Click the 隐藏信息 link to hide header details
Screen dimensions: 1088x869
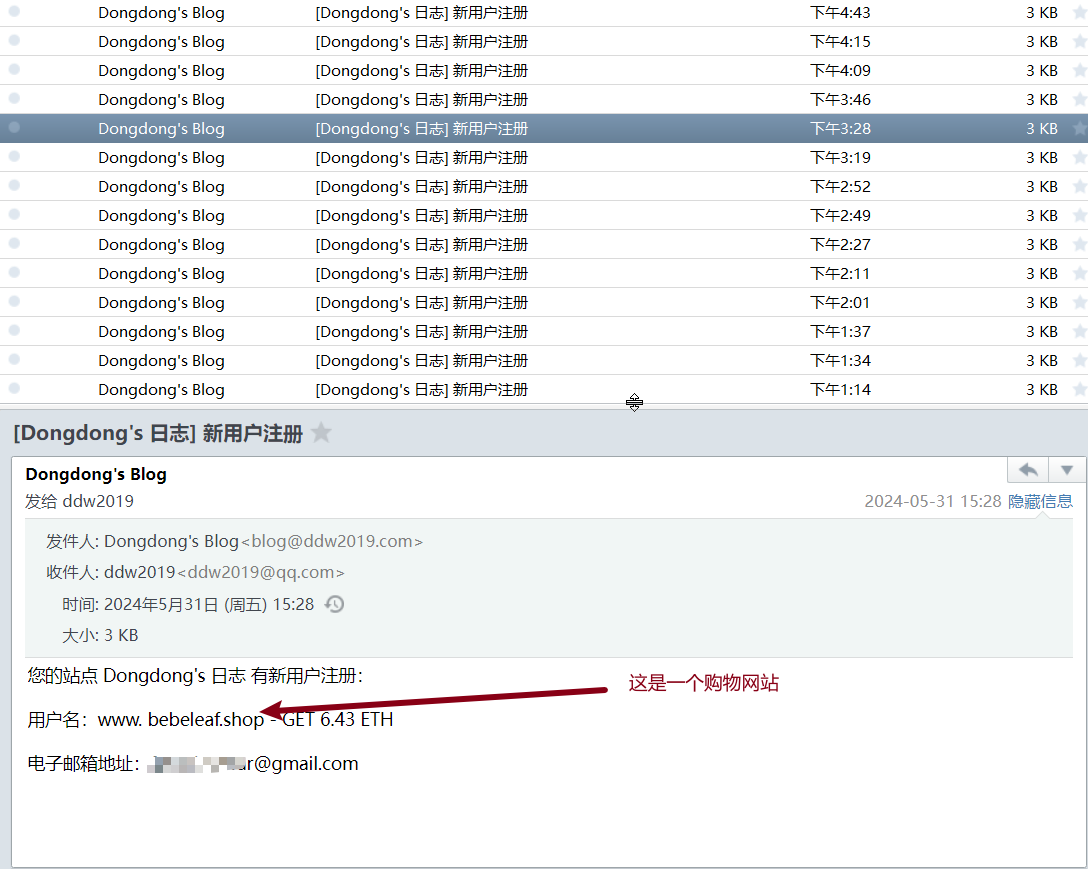[x=1040, y=501]
